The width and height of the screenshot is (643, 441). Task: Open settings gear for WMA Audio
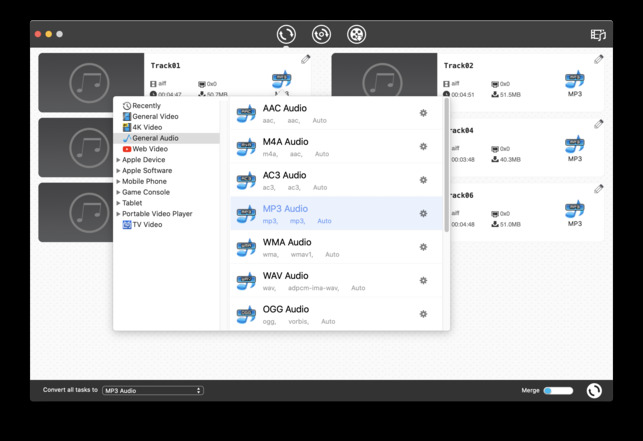click(423, 247)
